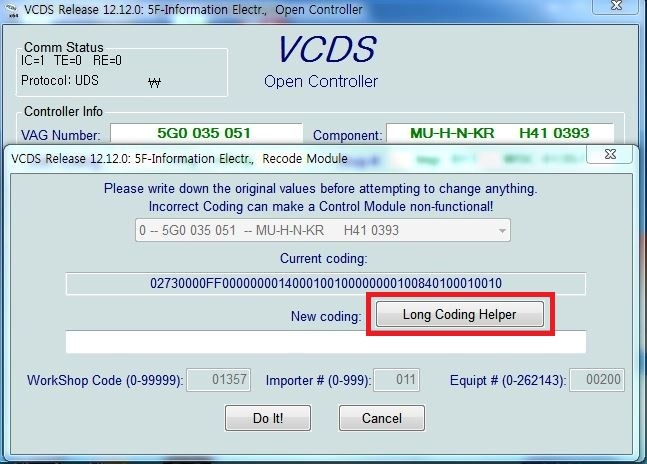Image resolution: width=647 pixels, height=464 pixels.
Task: Click the communication activity indicator icon
Action: click(x=154, y=82)
